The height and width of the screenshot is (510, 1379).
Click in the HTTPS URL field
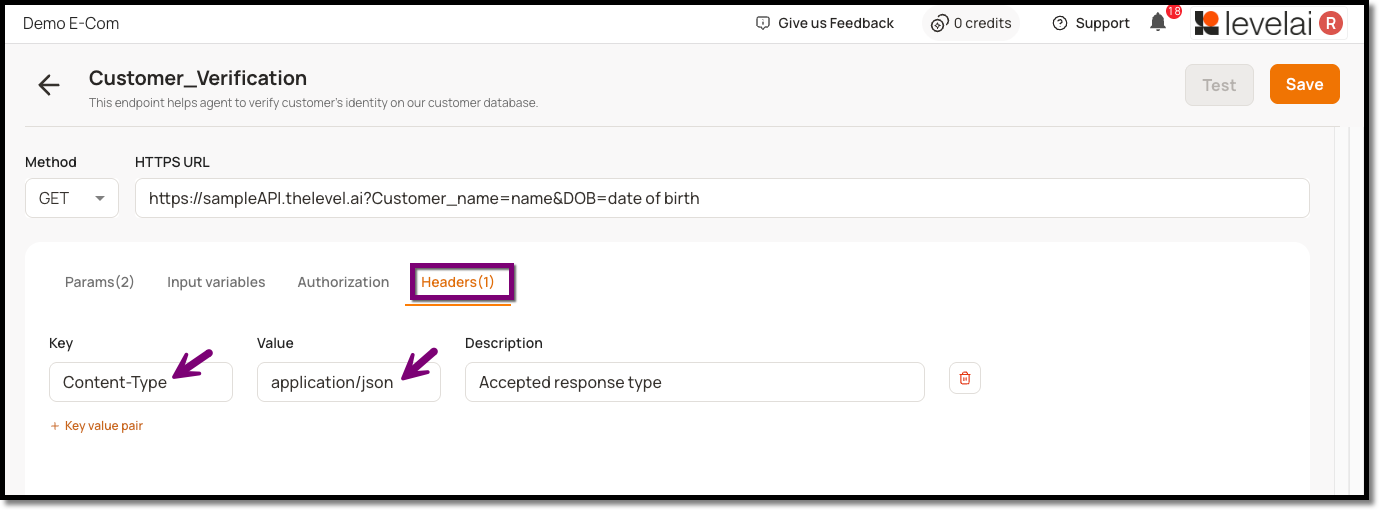[x=722, y=198]
